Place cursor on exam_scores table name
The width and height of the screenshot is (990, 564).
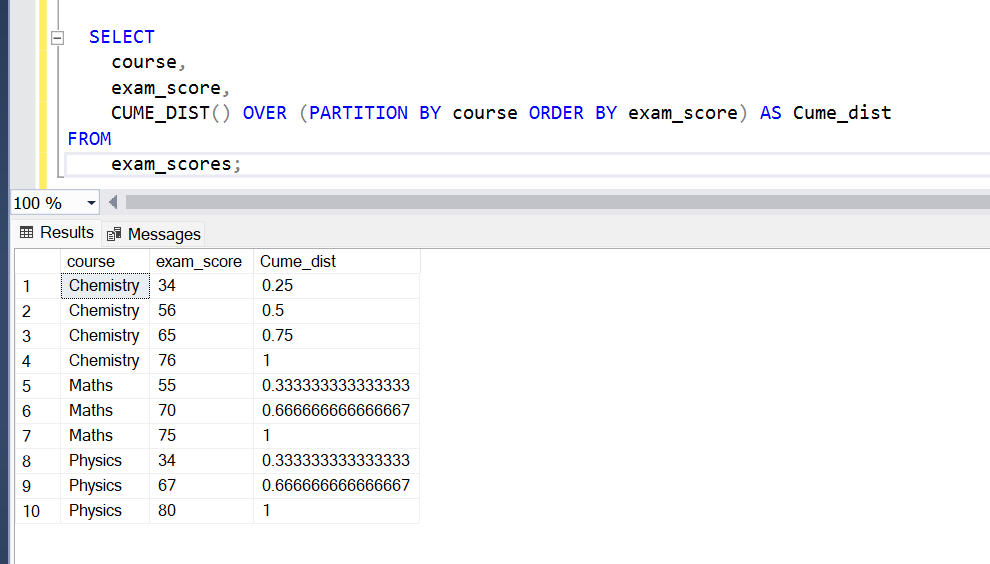click(170, 164)
